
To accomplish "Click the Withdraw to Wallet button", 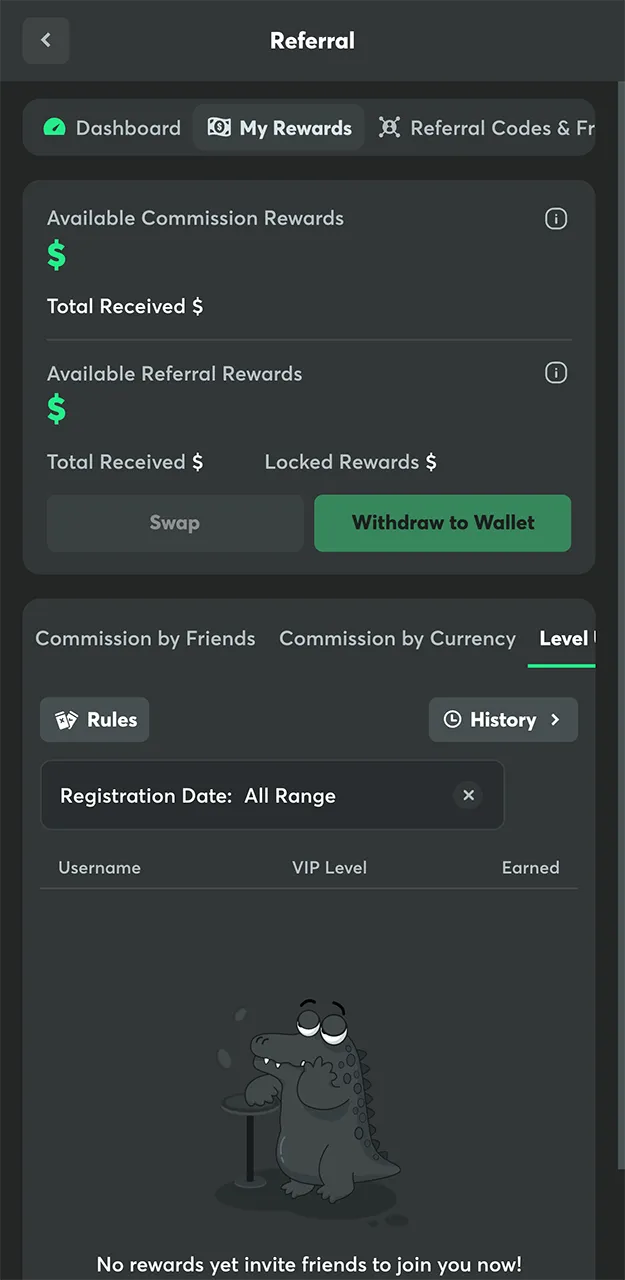I will 443,523.
